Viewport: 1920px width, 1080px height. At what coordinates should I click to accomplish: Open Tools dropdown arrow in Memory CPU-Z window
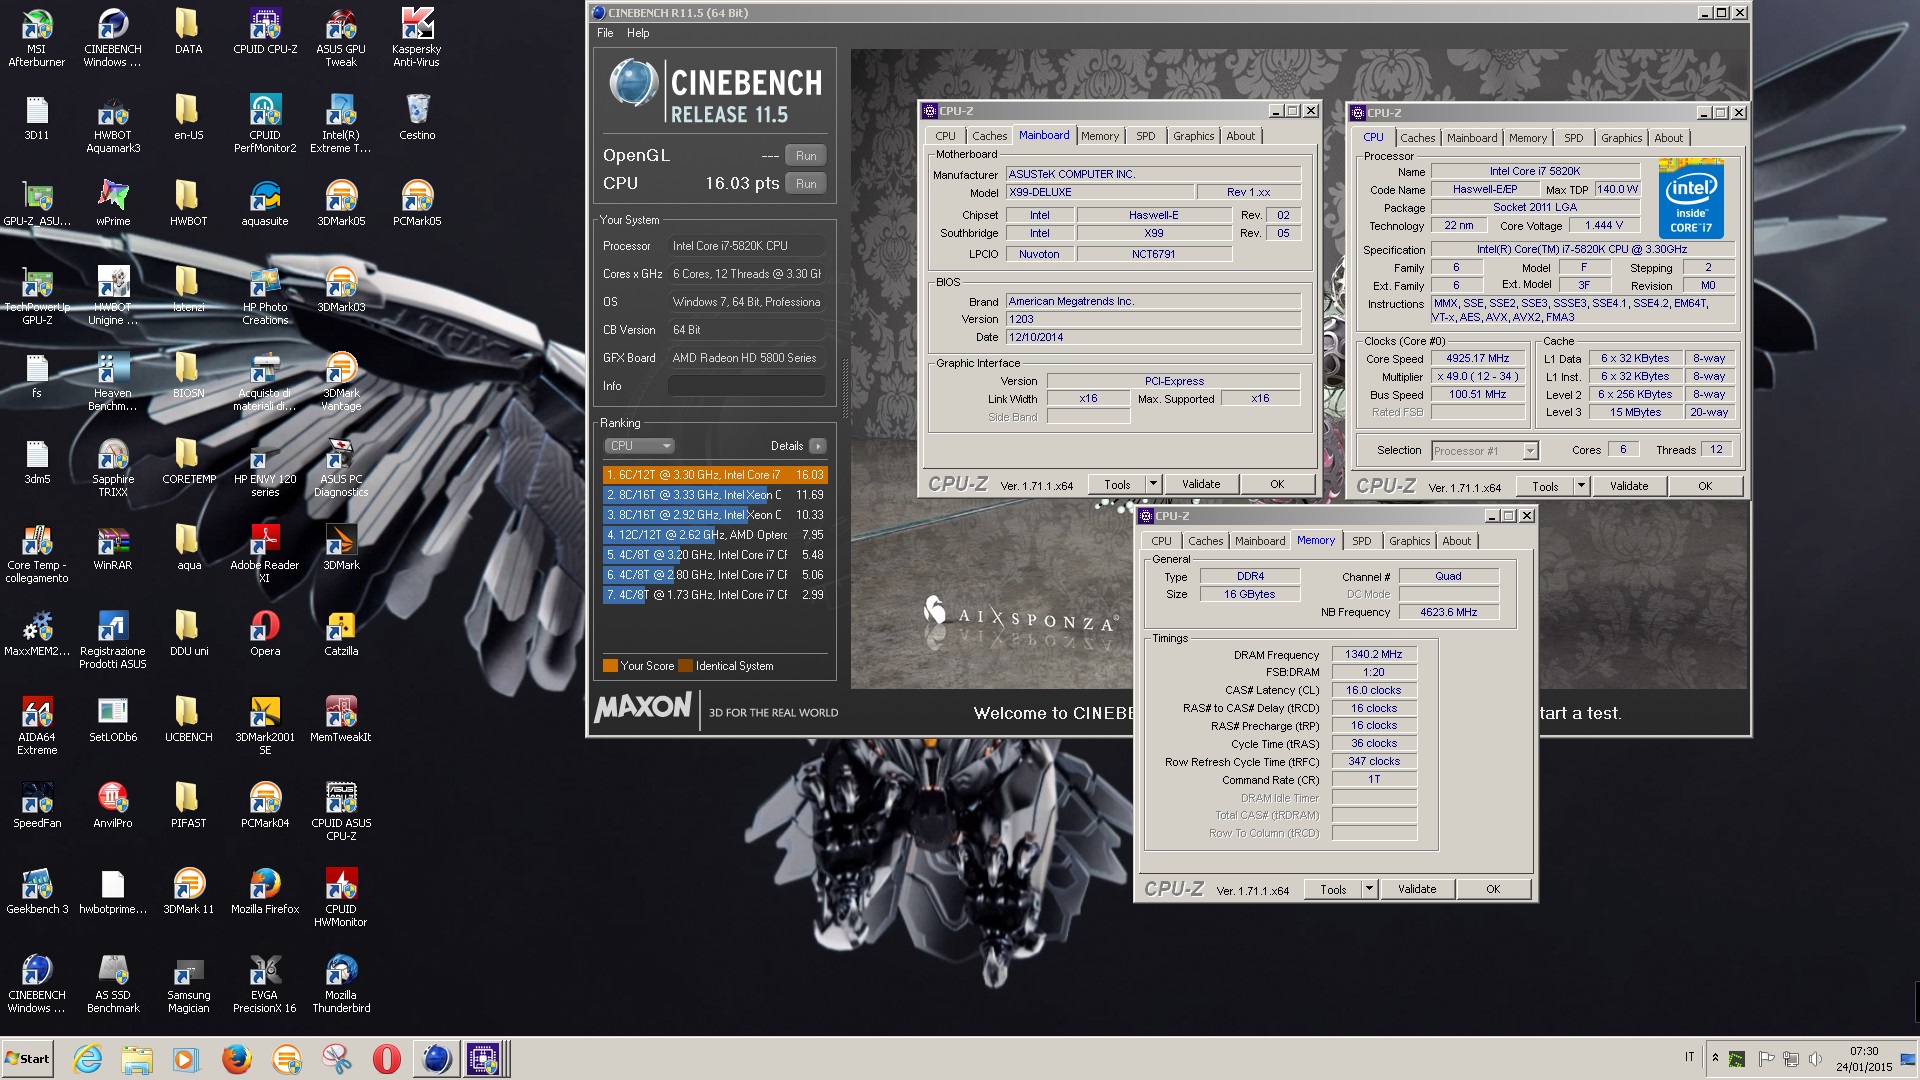click(1369, 889)
